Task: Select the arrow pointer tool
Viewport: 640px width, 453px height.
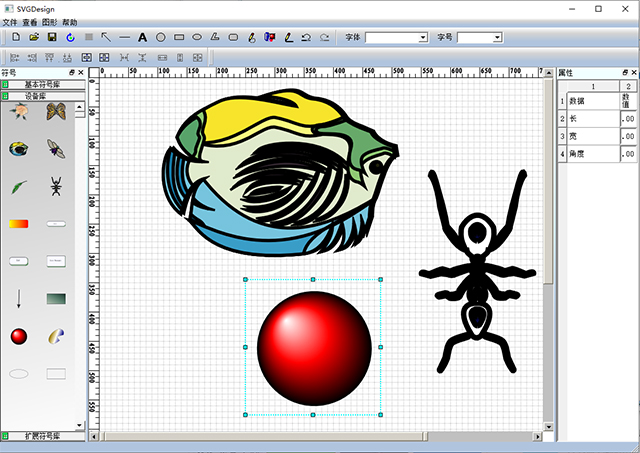Action: coord(106,37)
